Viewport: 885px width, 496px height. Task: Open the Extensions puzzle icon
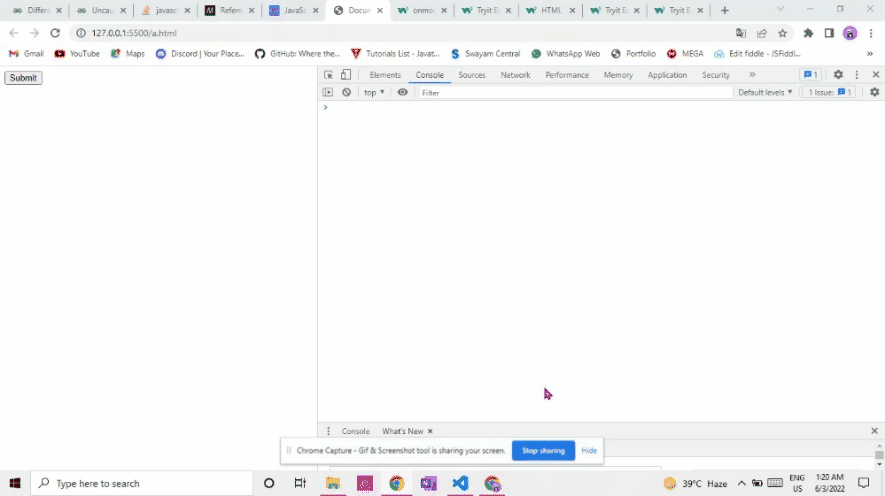tap(808, 33)
